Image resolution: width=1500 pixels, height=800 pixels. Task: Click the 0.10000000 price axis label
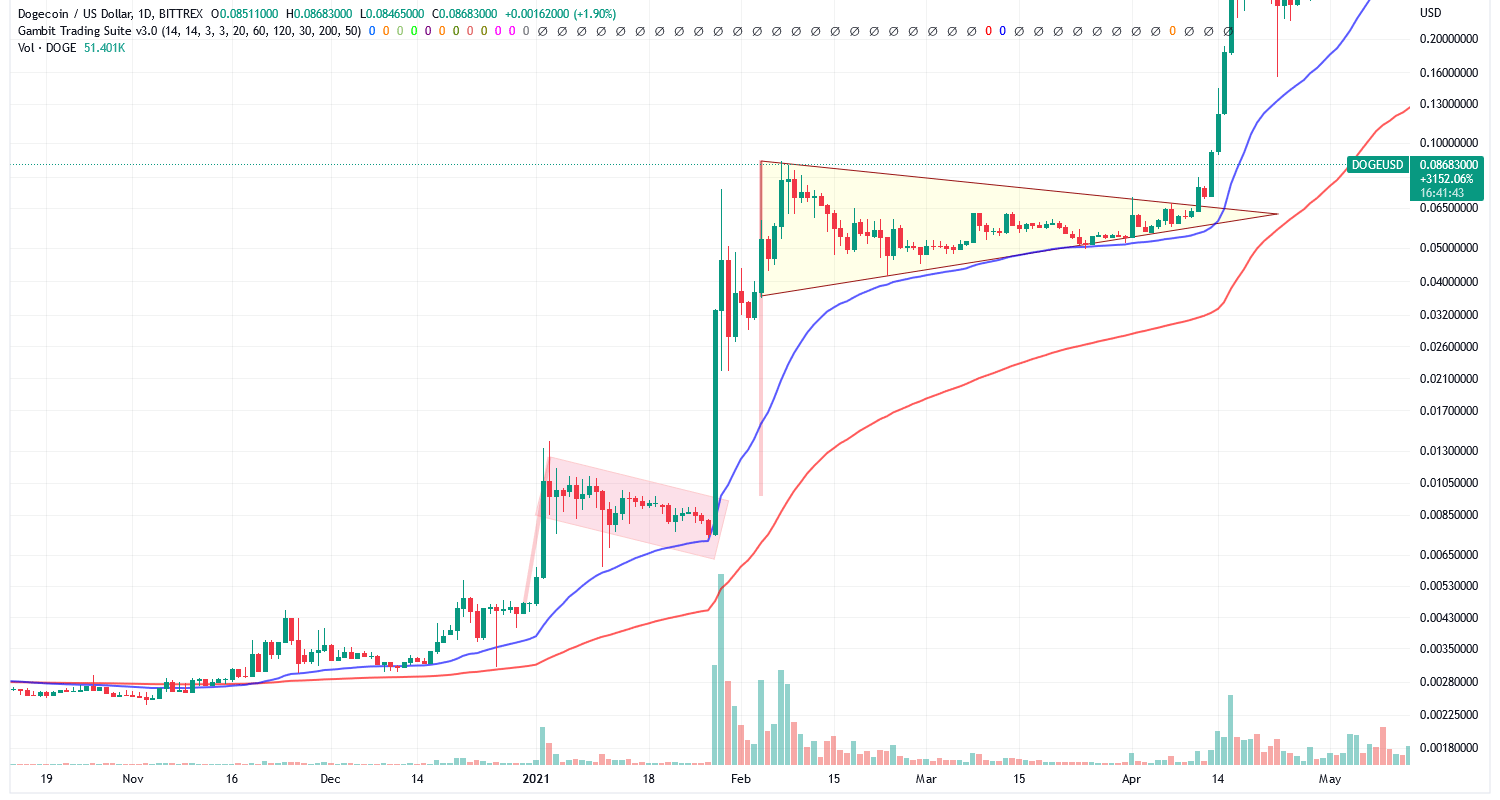(1450, 143)
